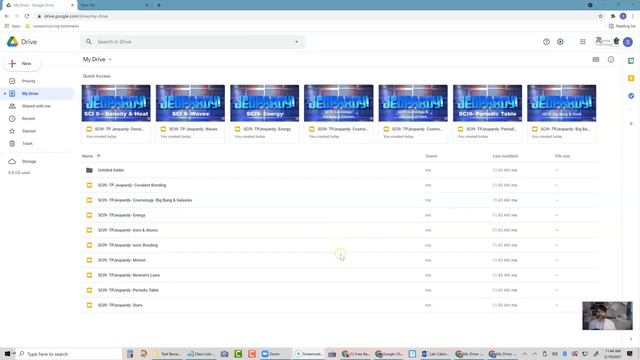640x360 pixels.
Task: Open the Trash view
Action: pyautogui.click(x=27, y=144)
